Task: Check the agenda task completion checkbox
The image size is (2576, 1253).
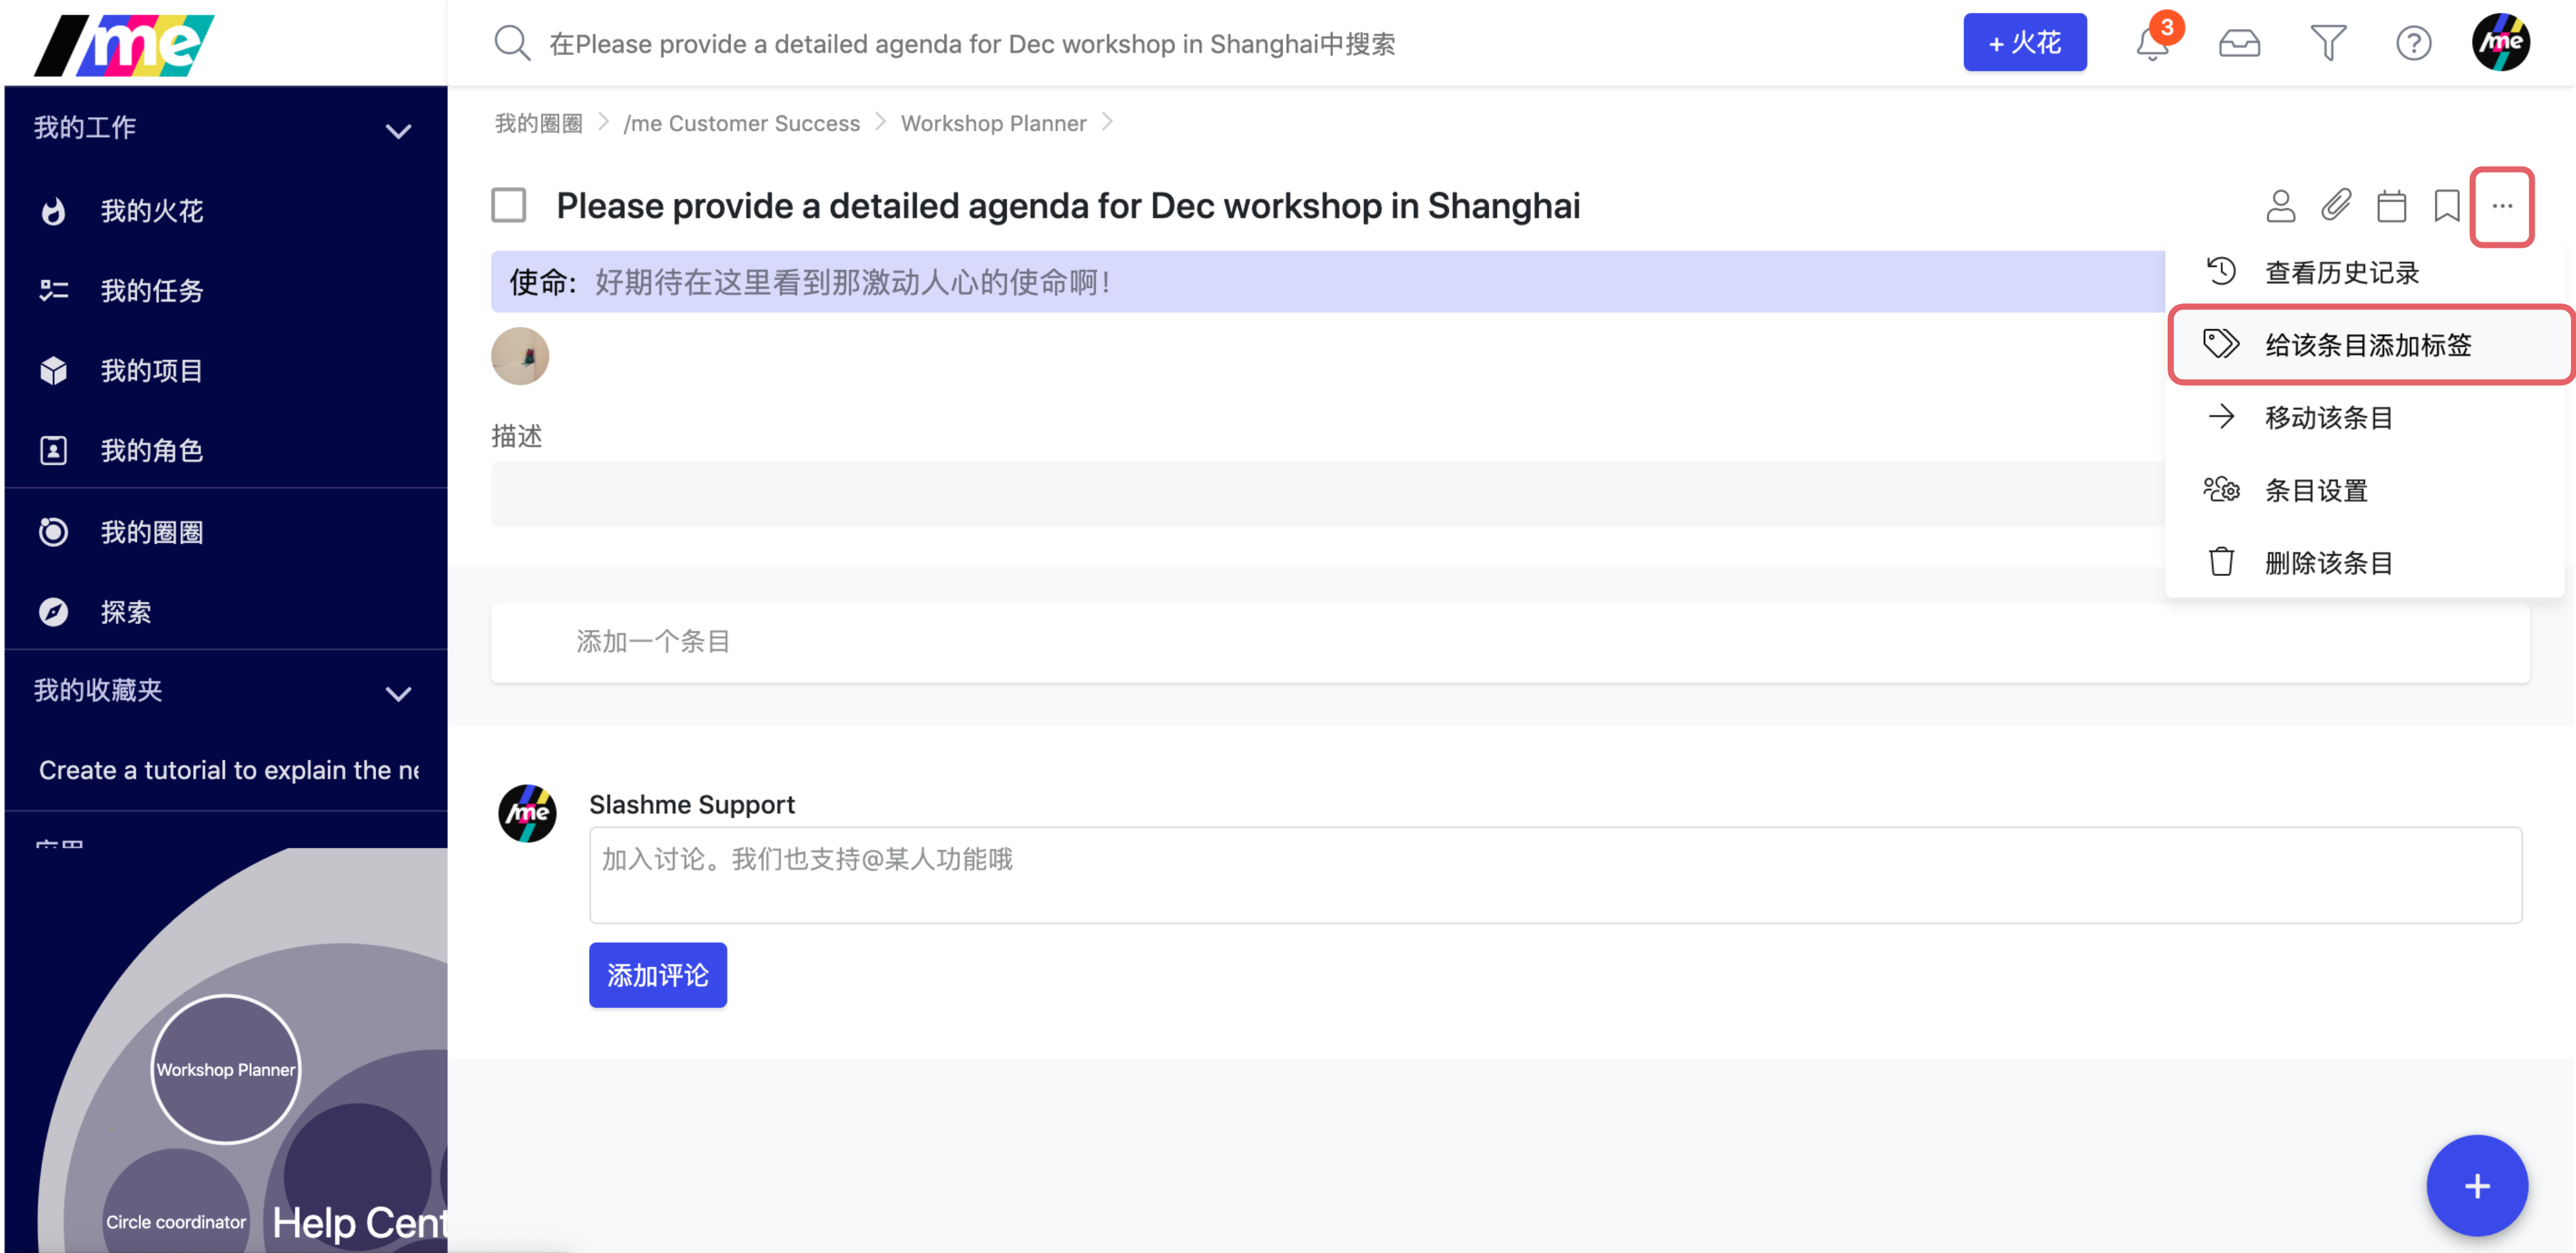Action: [x=508, y=205]
